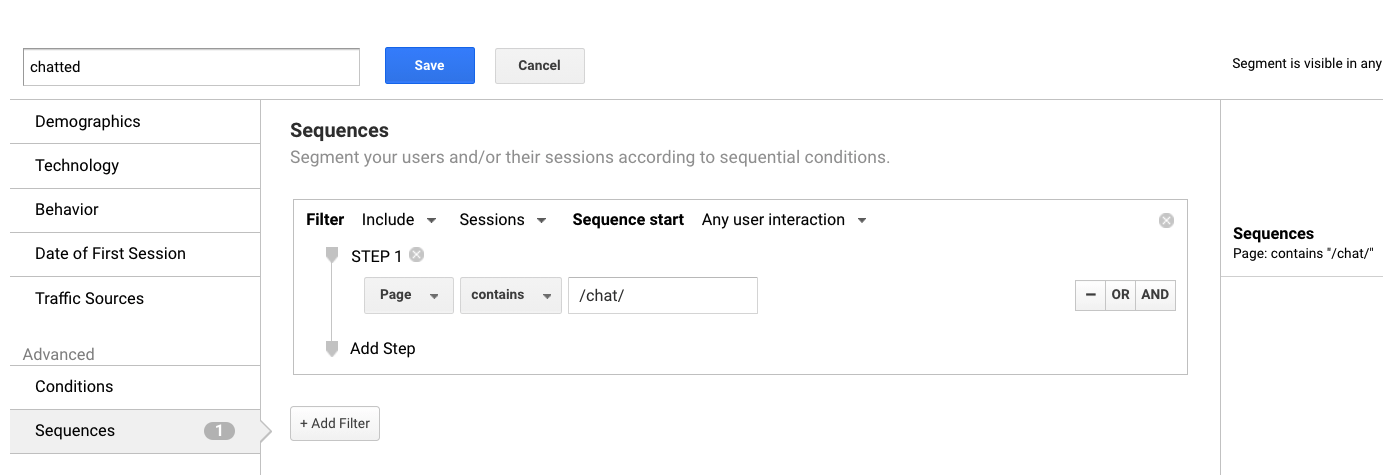The height and width of the screenshot is (475, 1383).
Task: Go to the Traffic Sources section
Action: [135, 299]
